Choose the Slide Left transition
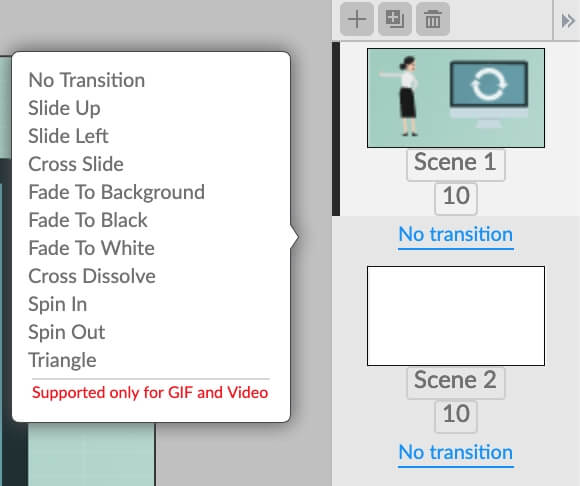Screen dimensions: 580x486 (68, 136)
